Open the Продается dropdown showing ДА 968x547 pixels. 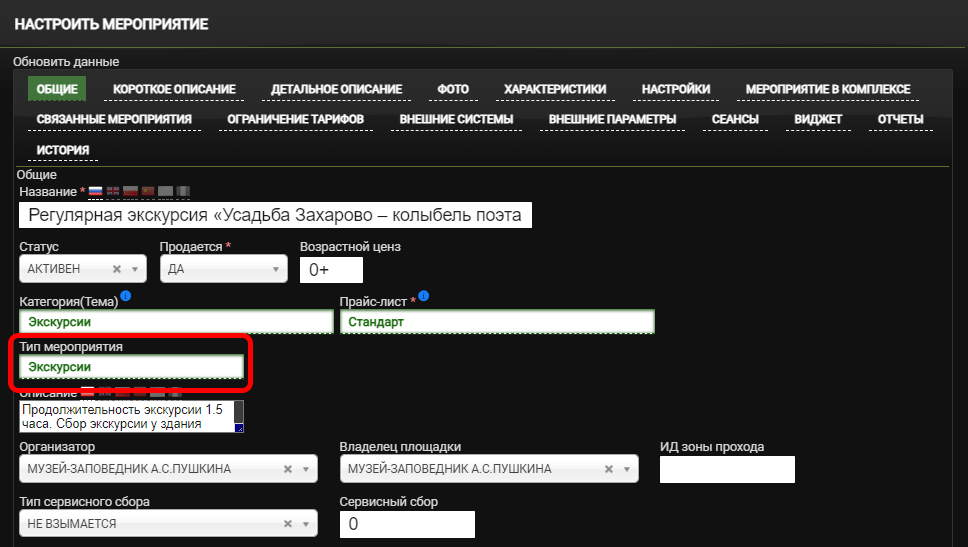click(222, 269)
